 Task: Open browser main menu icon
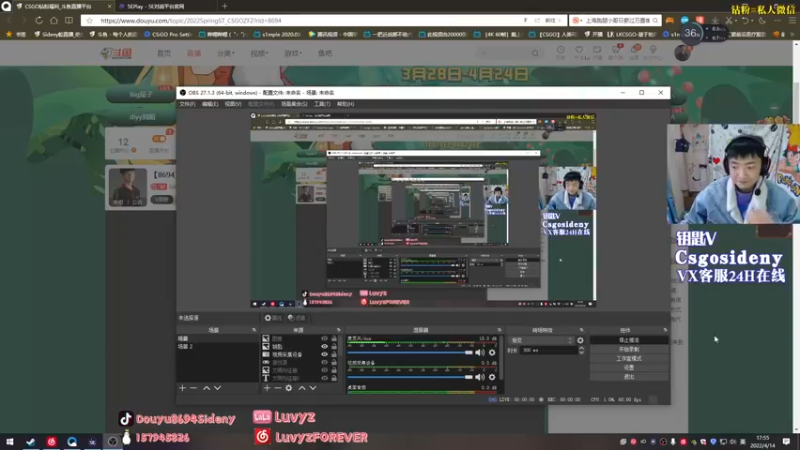792,20
